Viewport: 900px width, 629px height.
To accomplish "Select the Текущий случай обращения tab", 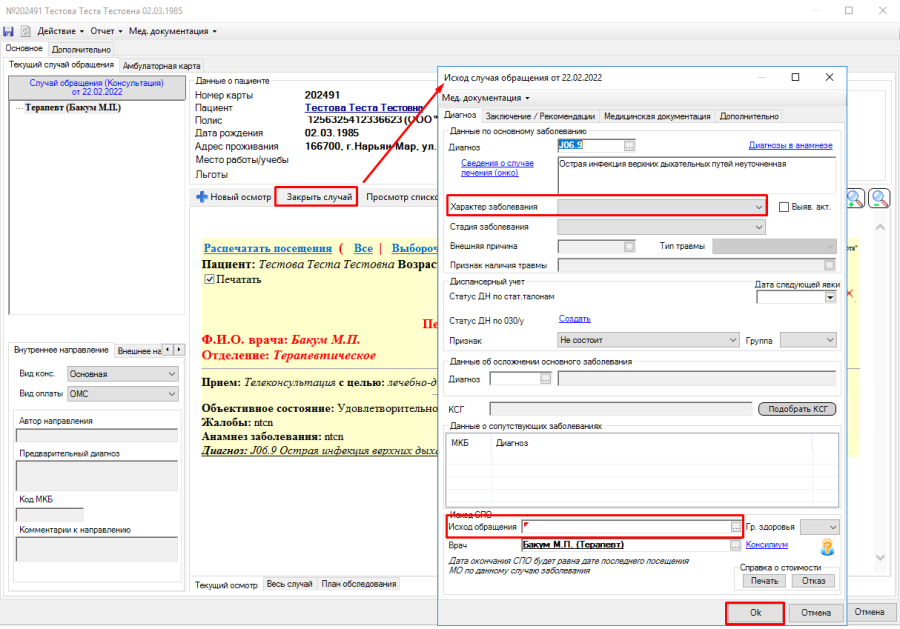I will click(61, 64).
